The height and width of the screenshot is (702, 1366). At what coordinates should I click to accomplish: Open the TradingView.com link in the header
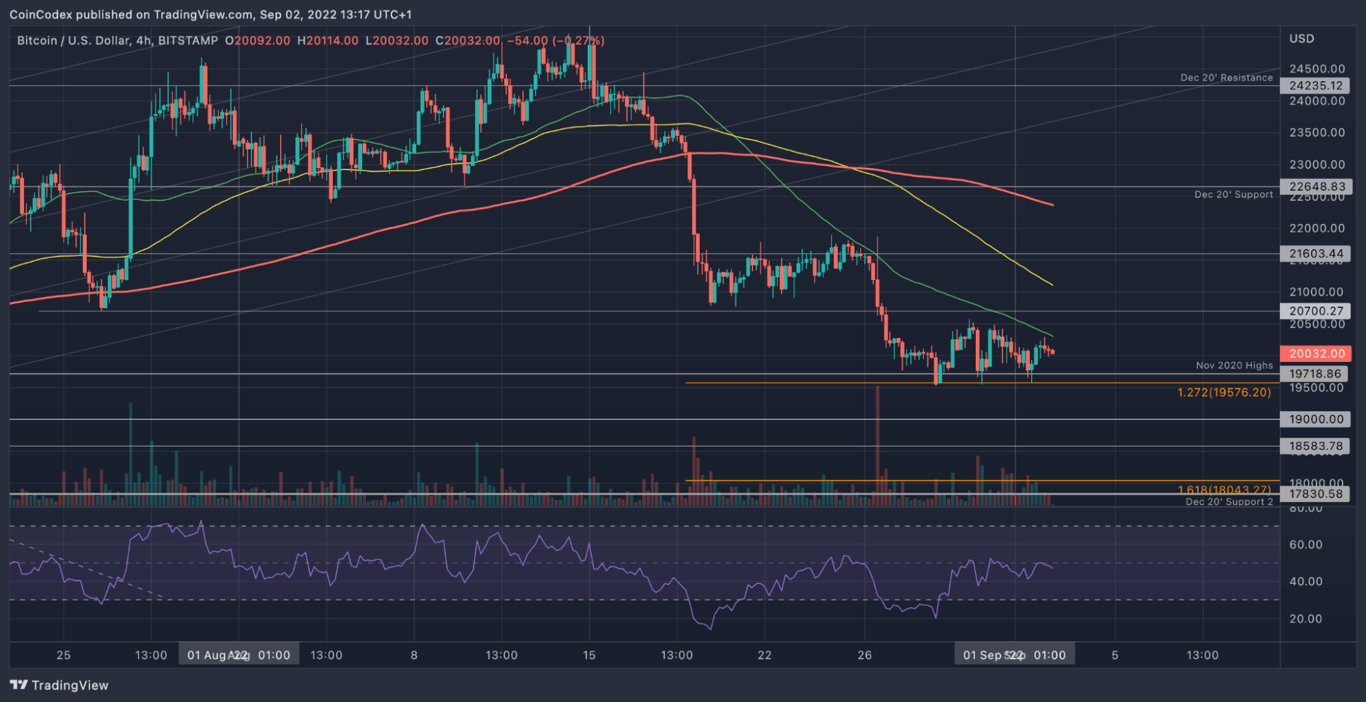click(199, 15)
